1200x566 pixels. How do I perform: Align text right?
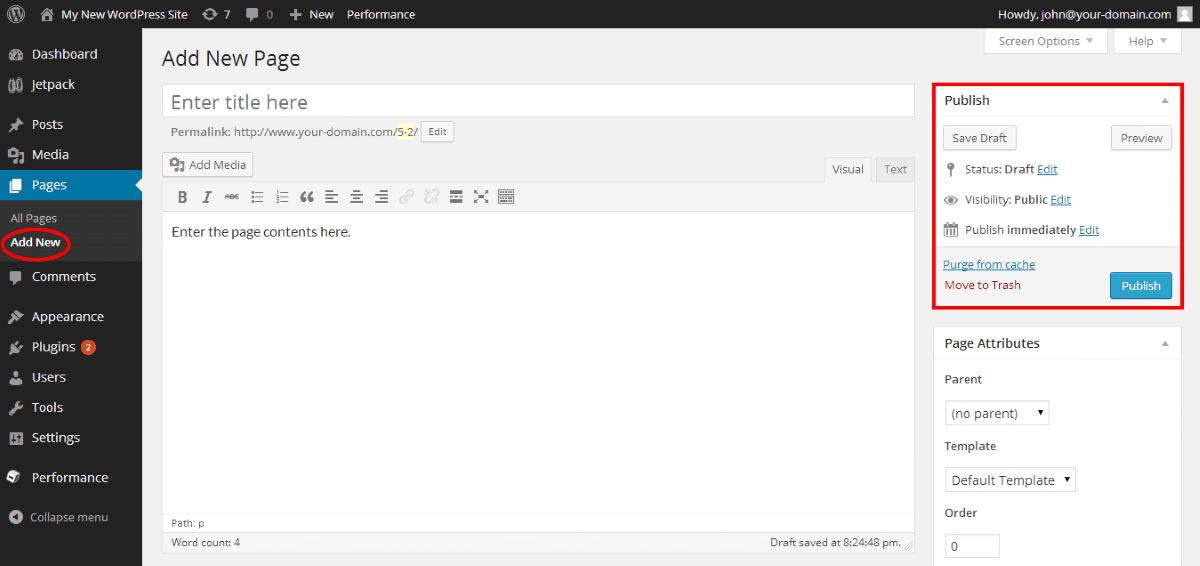381,197
